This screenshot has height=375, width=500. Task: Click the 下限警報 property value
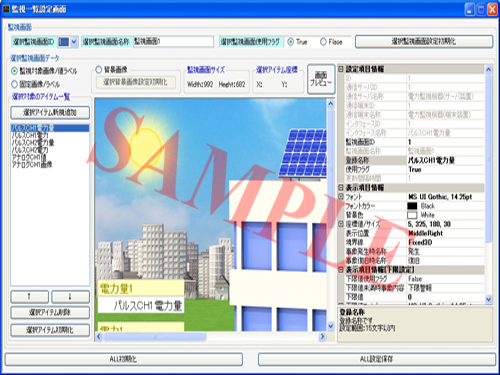click(420, 288)
